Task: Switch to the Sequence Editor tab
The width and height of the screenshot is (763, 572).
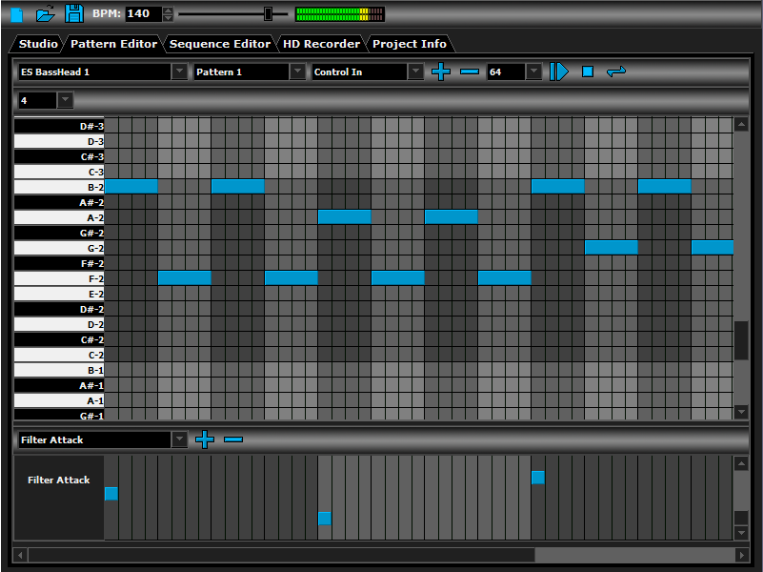Action: click(x=219, y=44)
